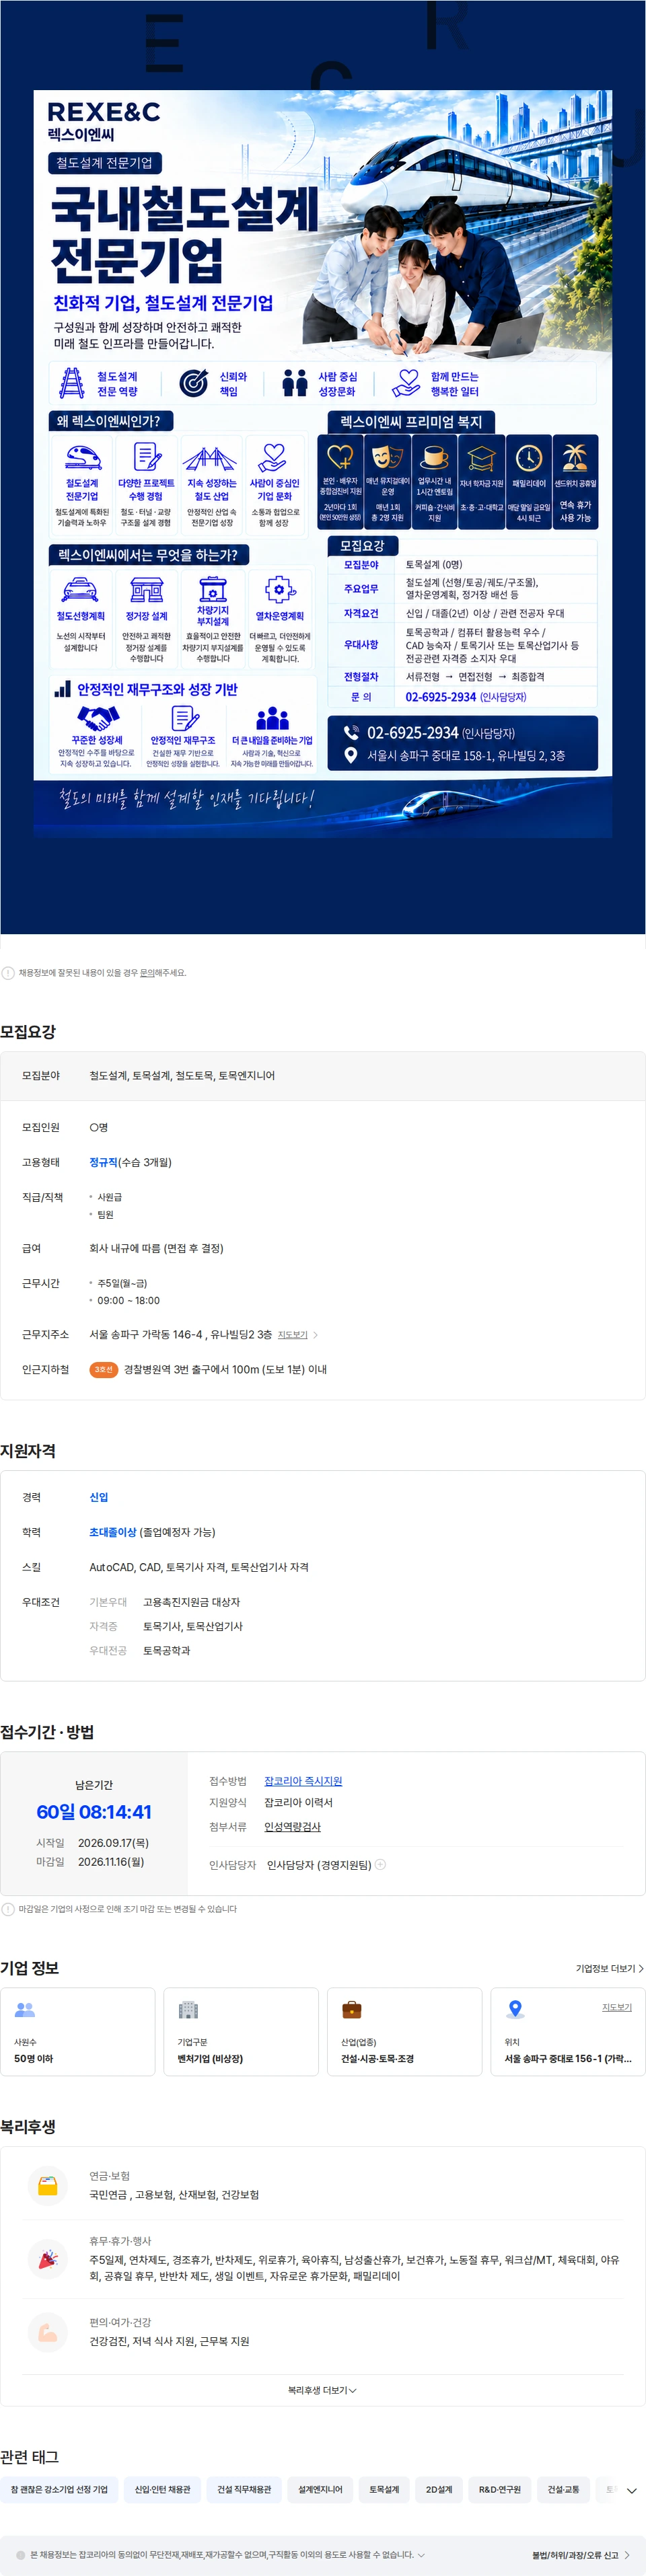Click the coffee cup icon in premium benefits
This screenshot has height=2576, width=646.
pyautogui.click(x=434, y=457)
